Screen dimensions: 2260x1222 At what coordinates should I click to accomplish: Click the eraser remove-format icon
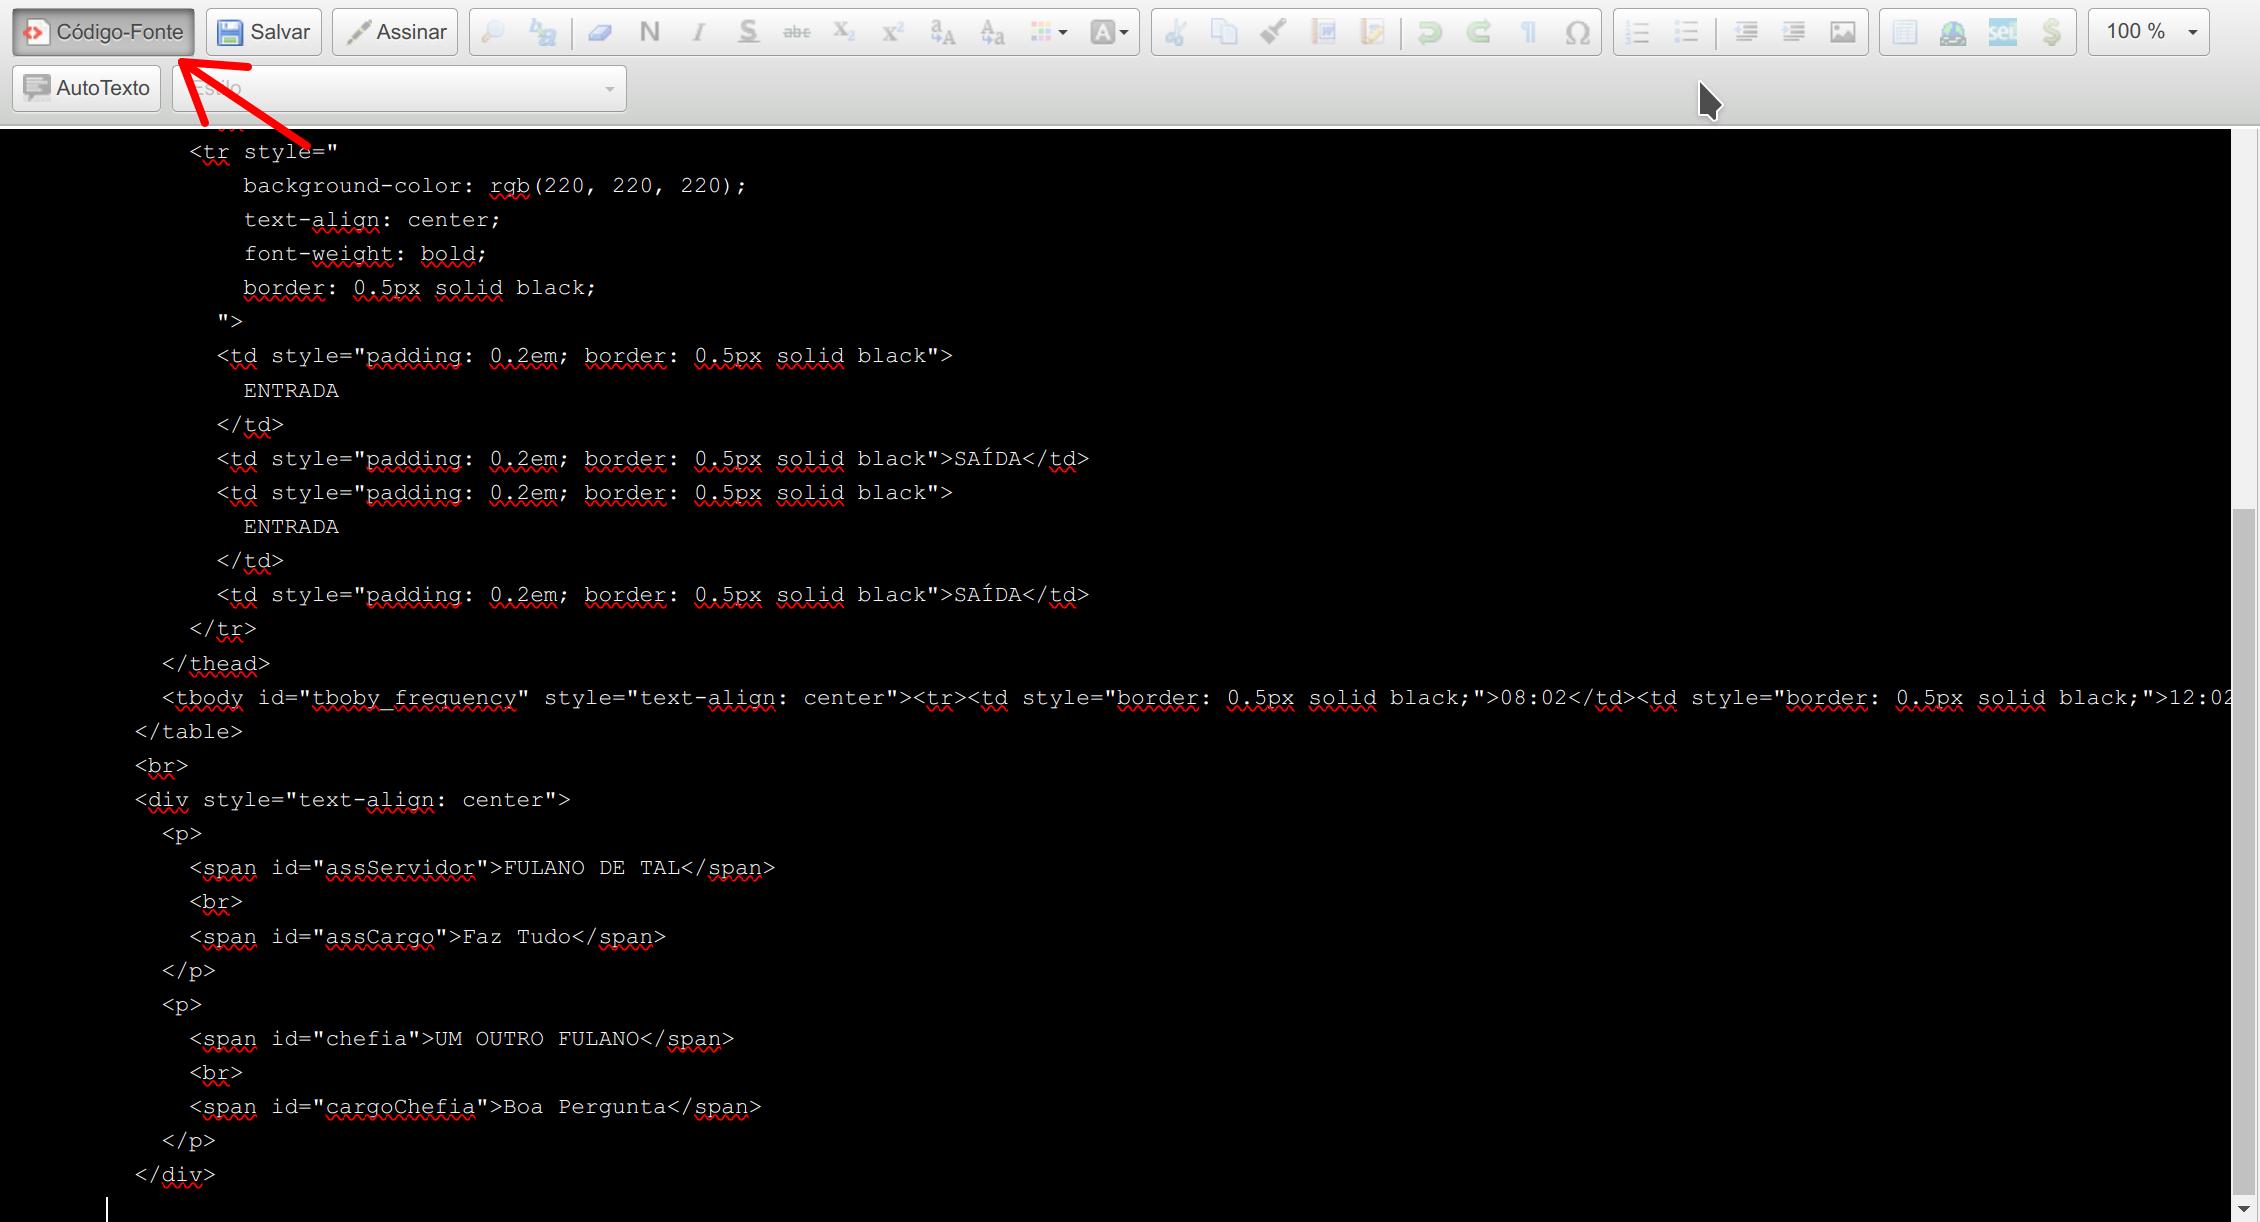pyautogui.click(x=600, y=32)
